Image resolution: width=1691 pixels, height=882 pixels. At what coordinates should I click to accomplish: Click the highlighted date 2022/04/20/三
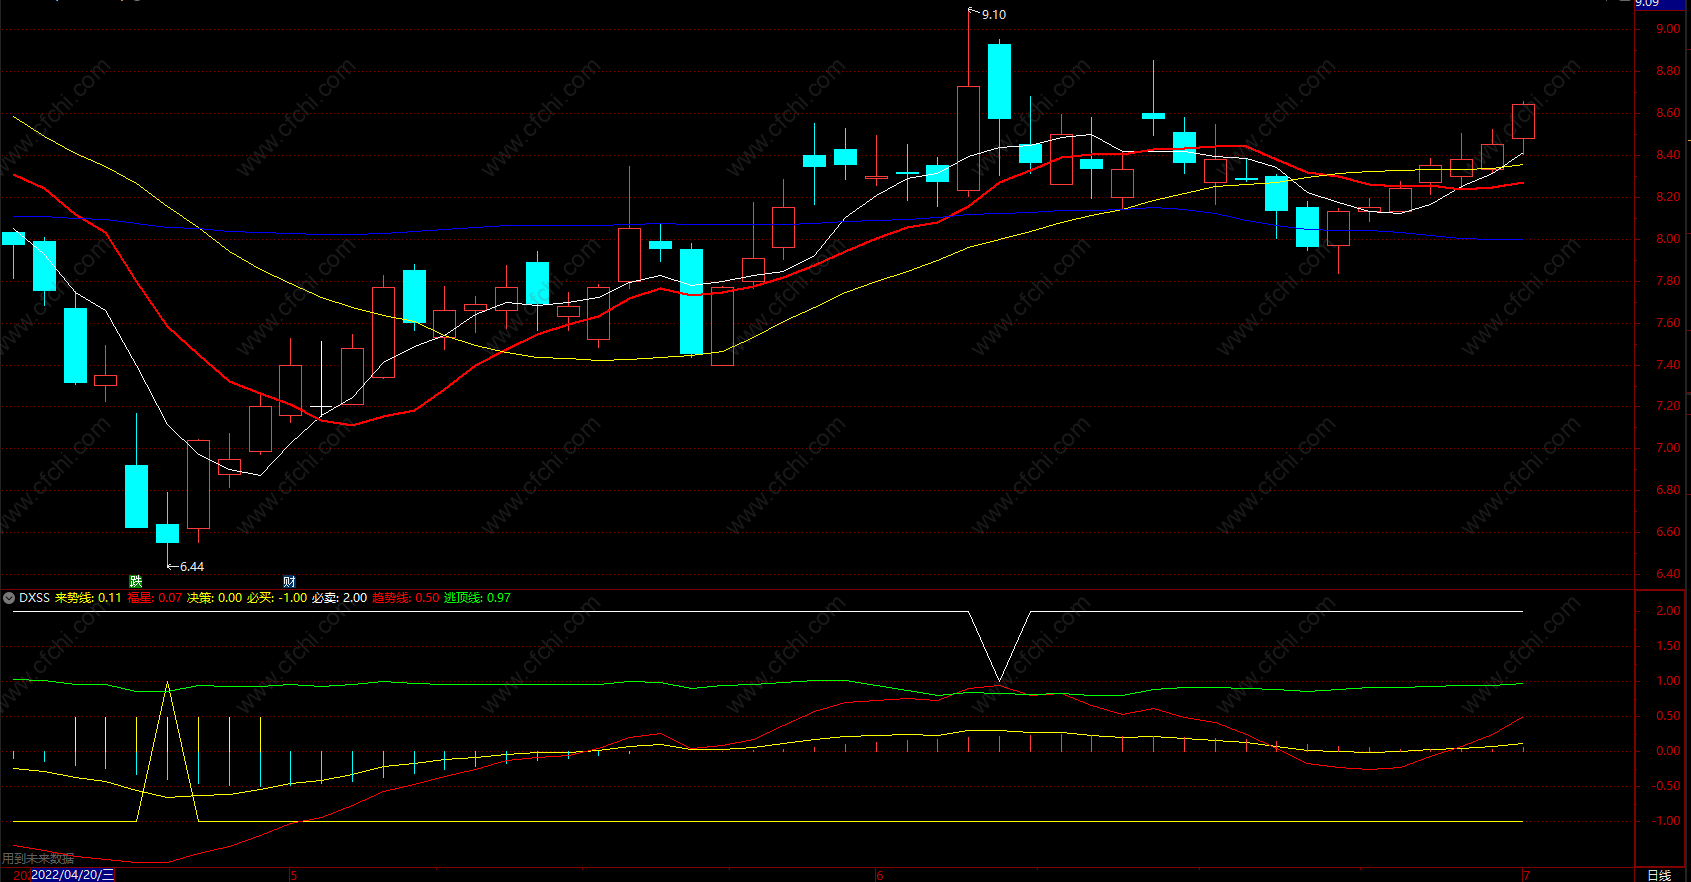[73, 875]
